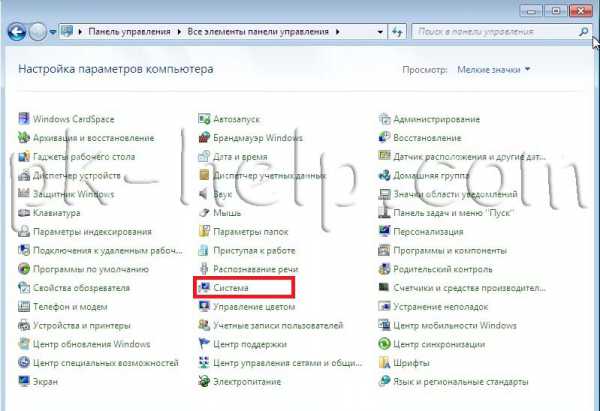Image resolution: width=600 pixels, height=411 pixels.
Task: Expand the Мелкие значки view dropdown
Action: tap(528, 69)
